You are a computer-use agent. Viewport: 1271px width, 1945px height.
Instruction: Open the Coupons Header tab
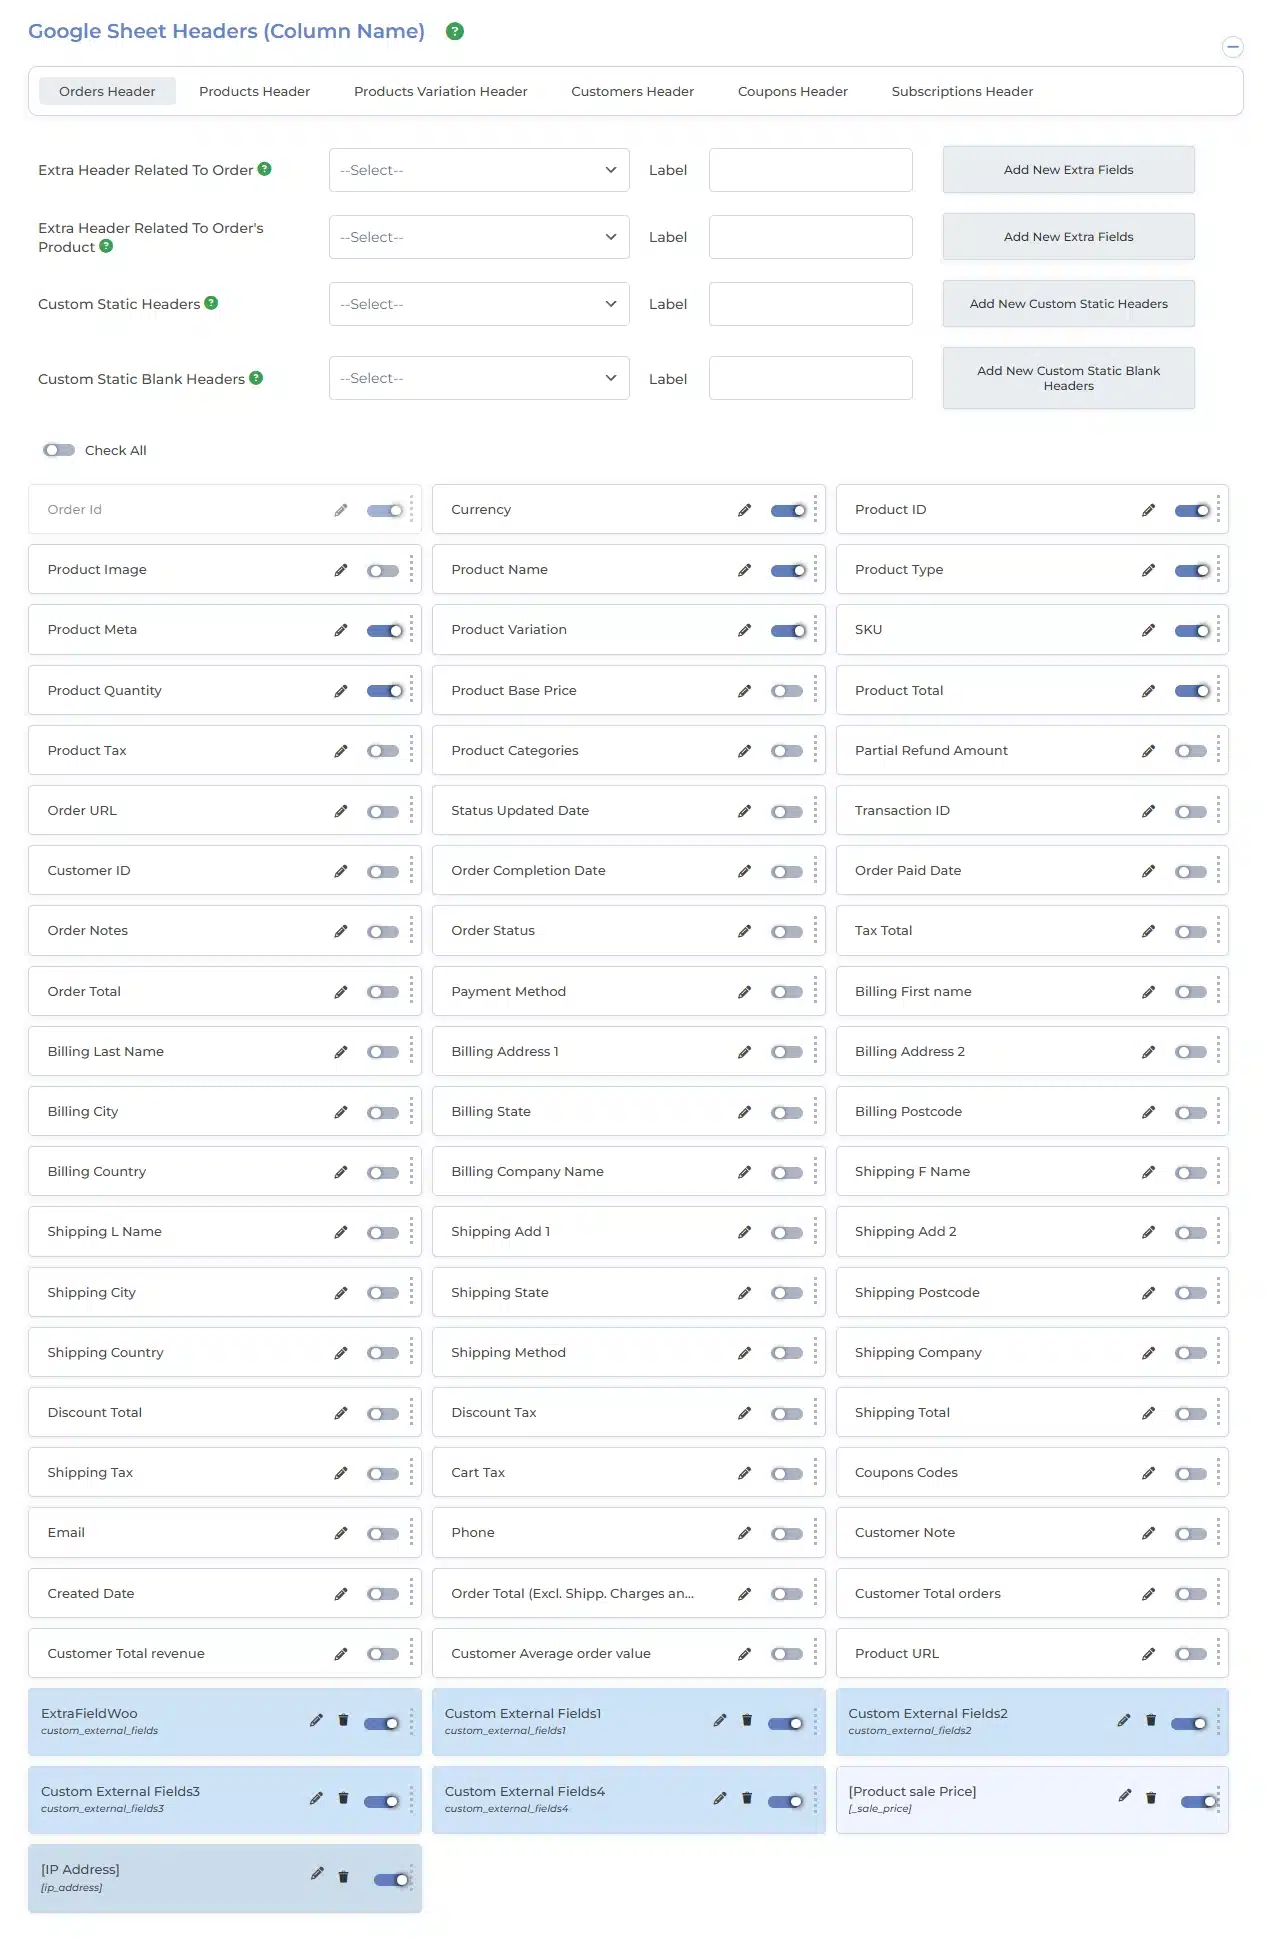[792, 91]
